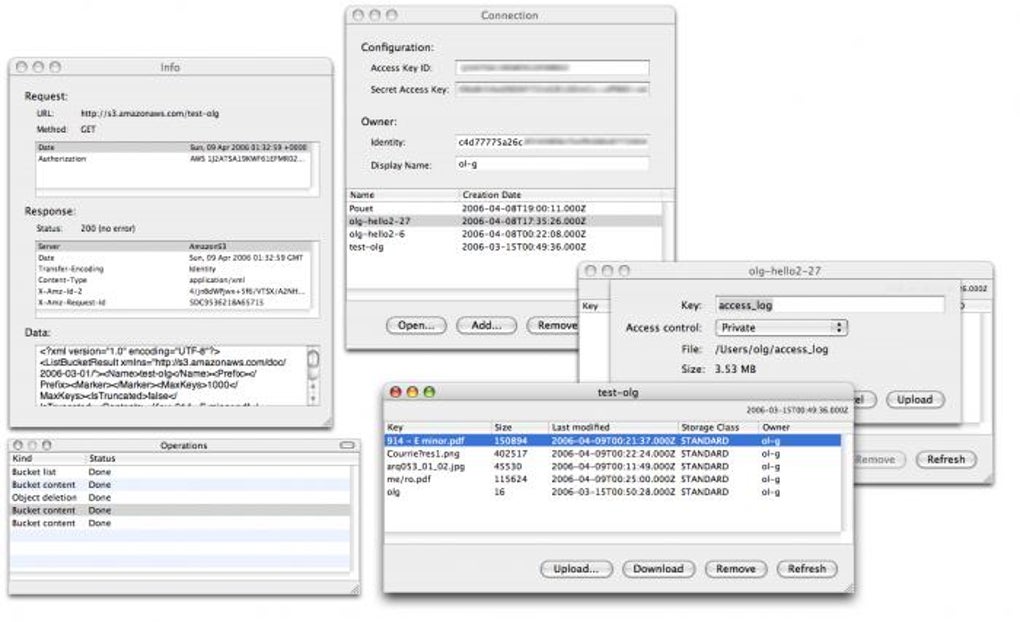The width and height of the screenshot is (1020, 622).
Task: Select the olg-hello2-27 bucket row
Action: click(504, 221)
